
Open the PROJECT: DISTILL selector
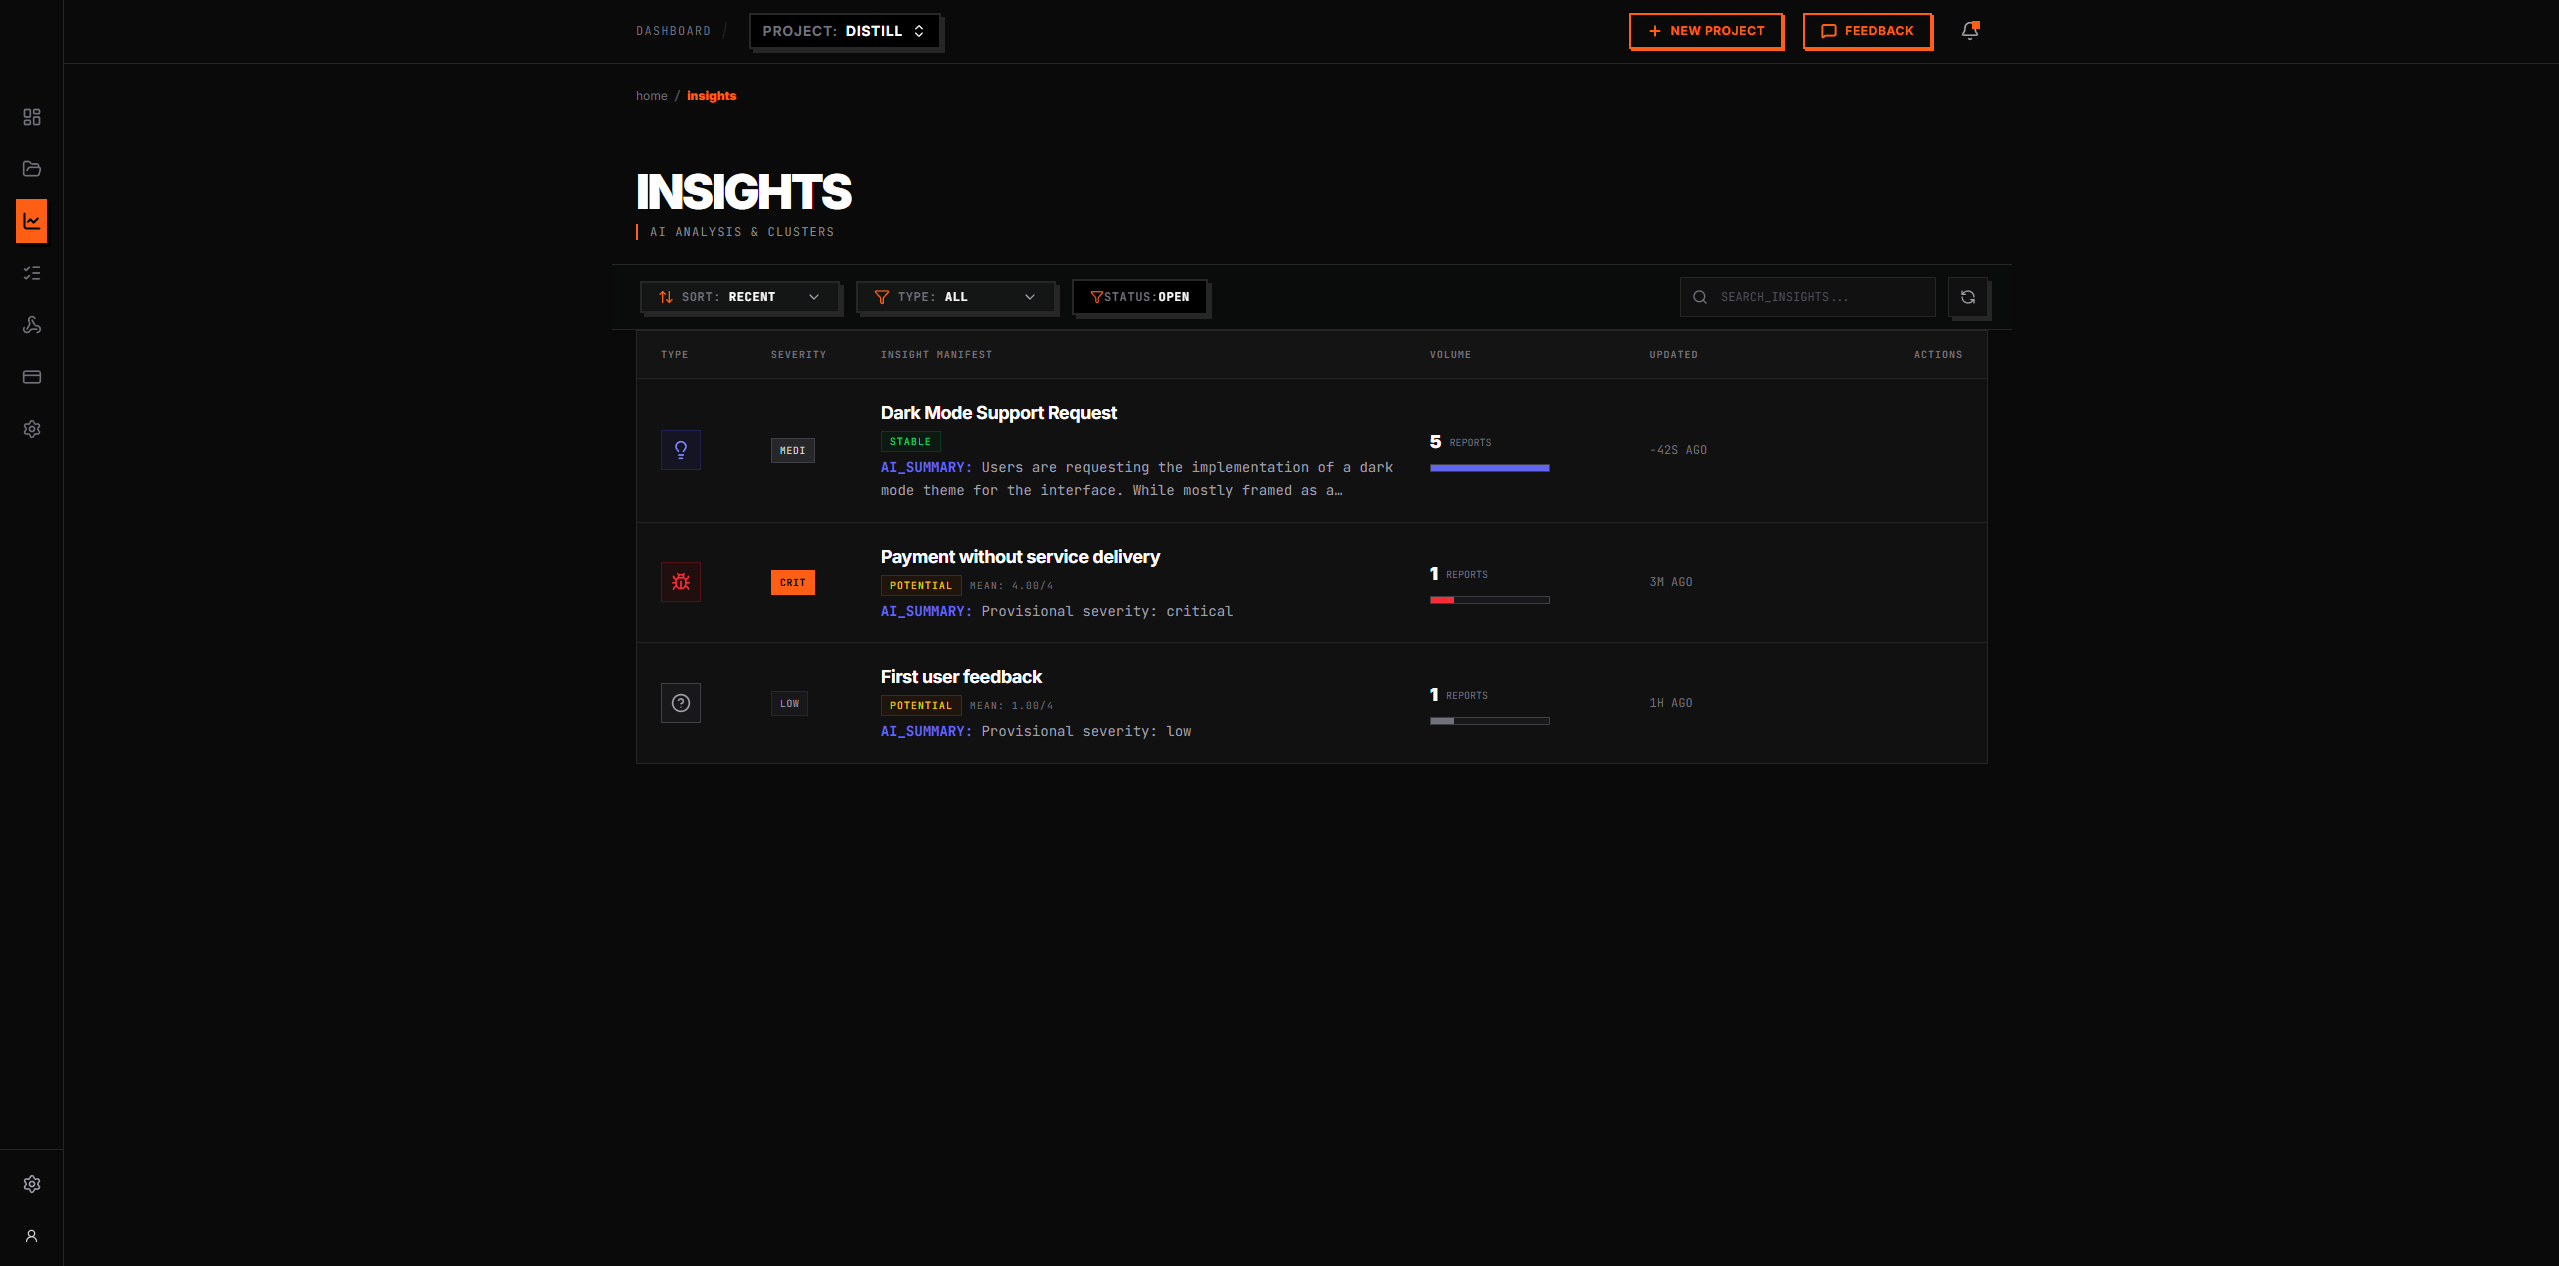coord(844,31)
